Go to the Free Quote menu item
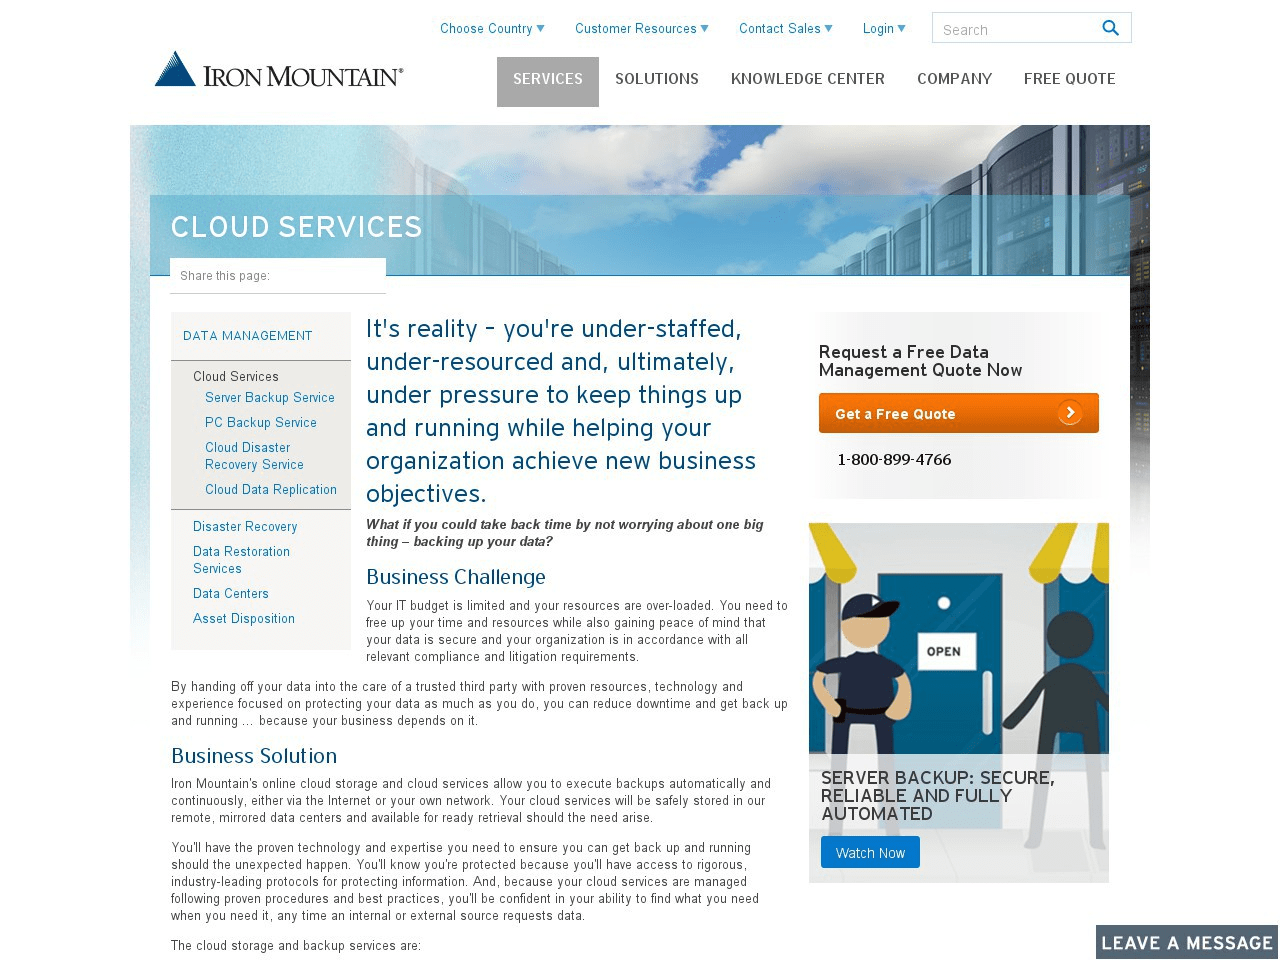Screen dimensions: 1280x960 1070,79
